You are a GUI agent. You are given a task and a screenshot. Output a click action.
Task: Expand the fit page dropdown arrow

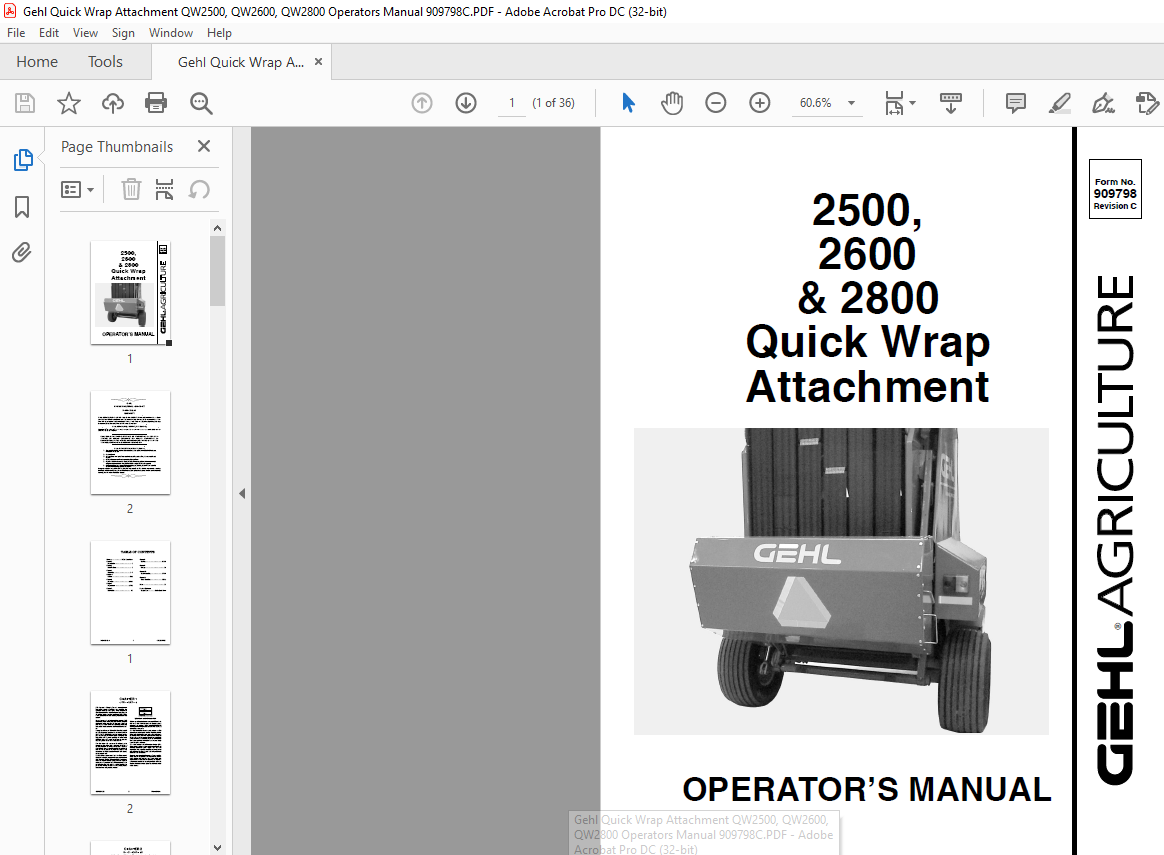pos(912,103)
